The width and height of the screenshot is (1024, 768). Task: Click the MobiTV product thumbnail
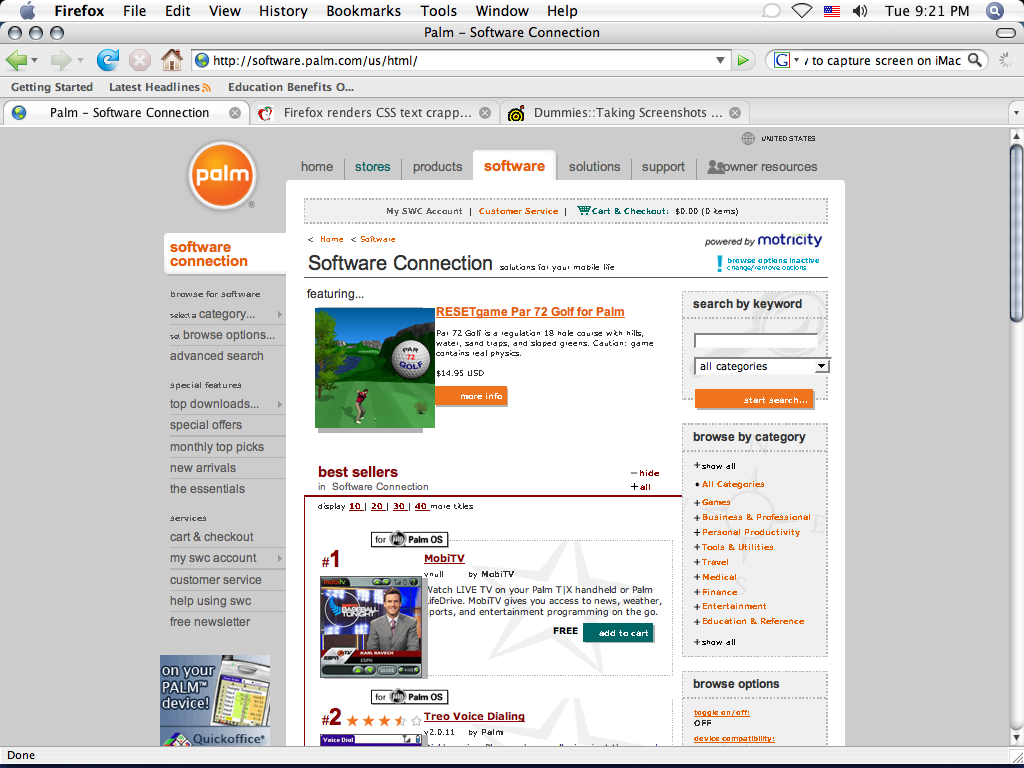coord(371,627)
